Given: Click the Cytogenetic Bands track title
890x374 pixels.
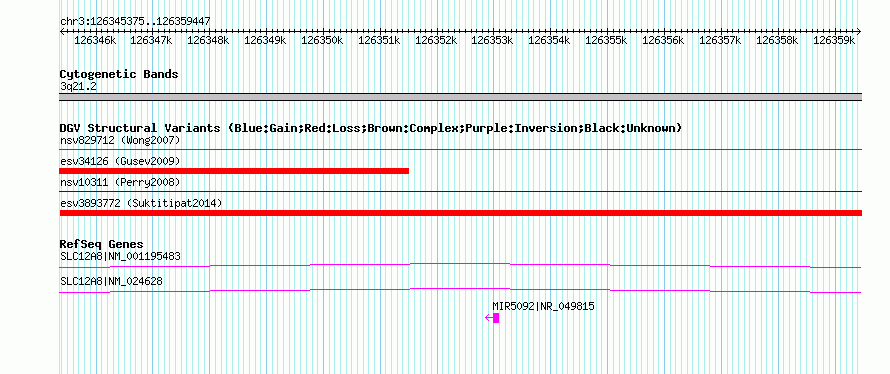Looking at the screenshot, I should (119, 74).
